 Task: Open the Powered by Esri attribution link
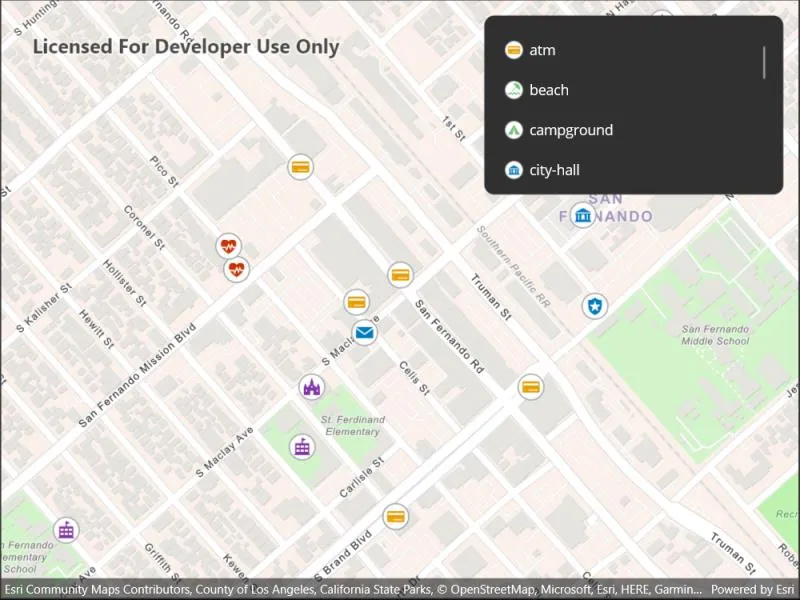point(753,589)
